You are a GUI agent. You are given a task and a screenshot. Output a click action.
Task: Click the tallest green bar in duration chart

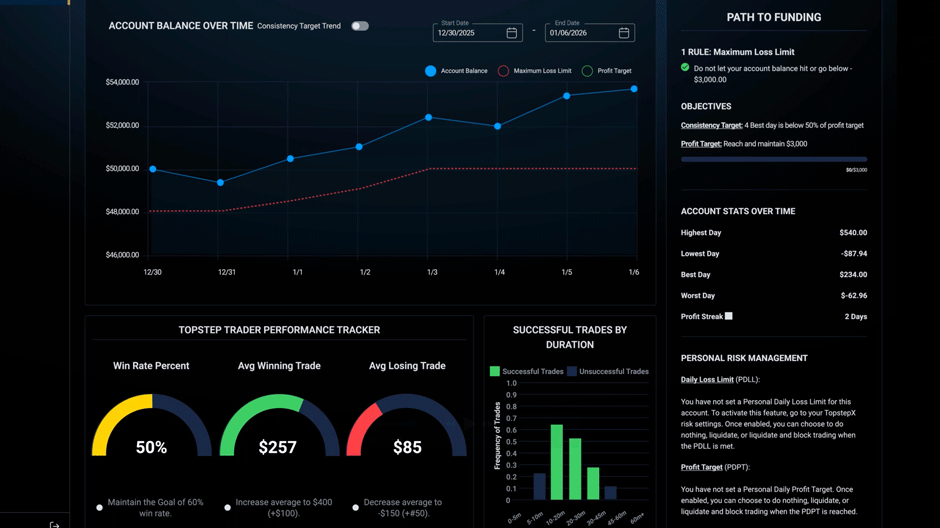[x=556, y=462]
